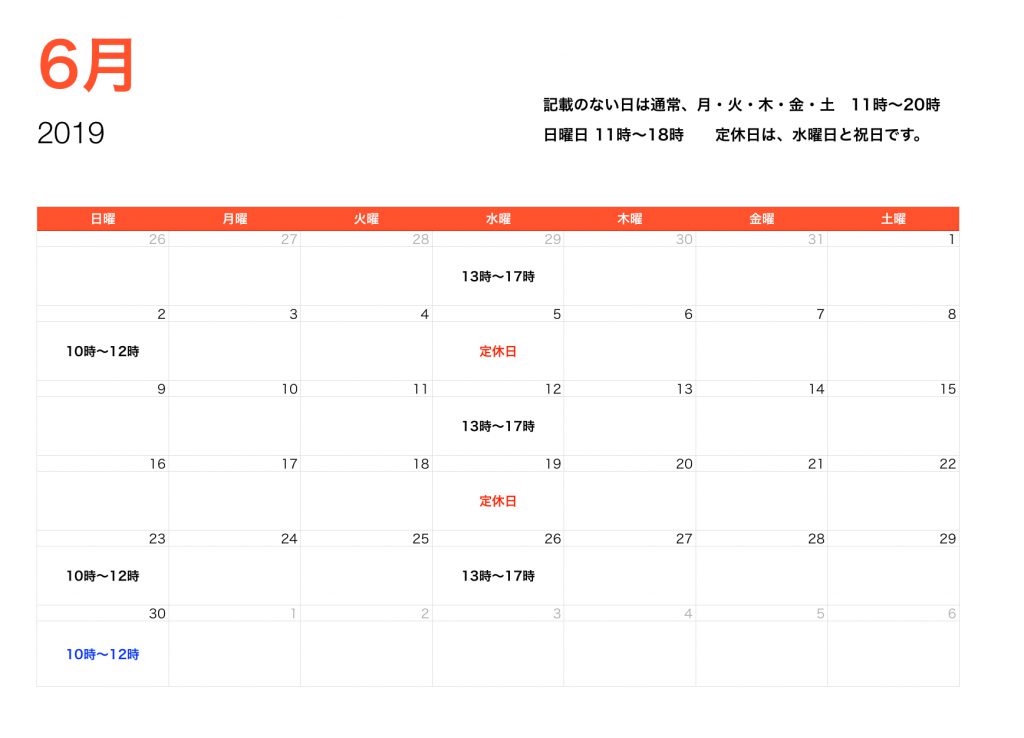Click the grayed-out date 31 cell
This screenshot has height=738, width=1024.
click(816, 239)
